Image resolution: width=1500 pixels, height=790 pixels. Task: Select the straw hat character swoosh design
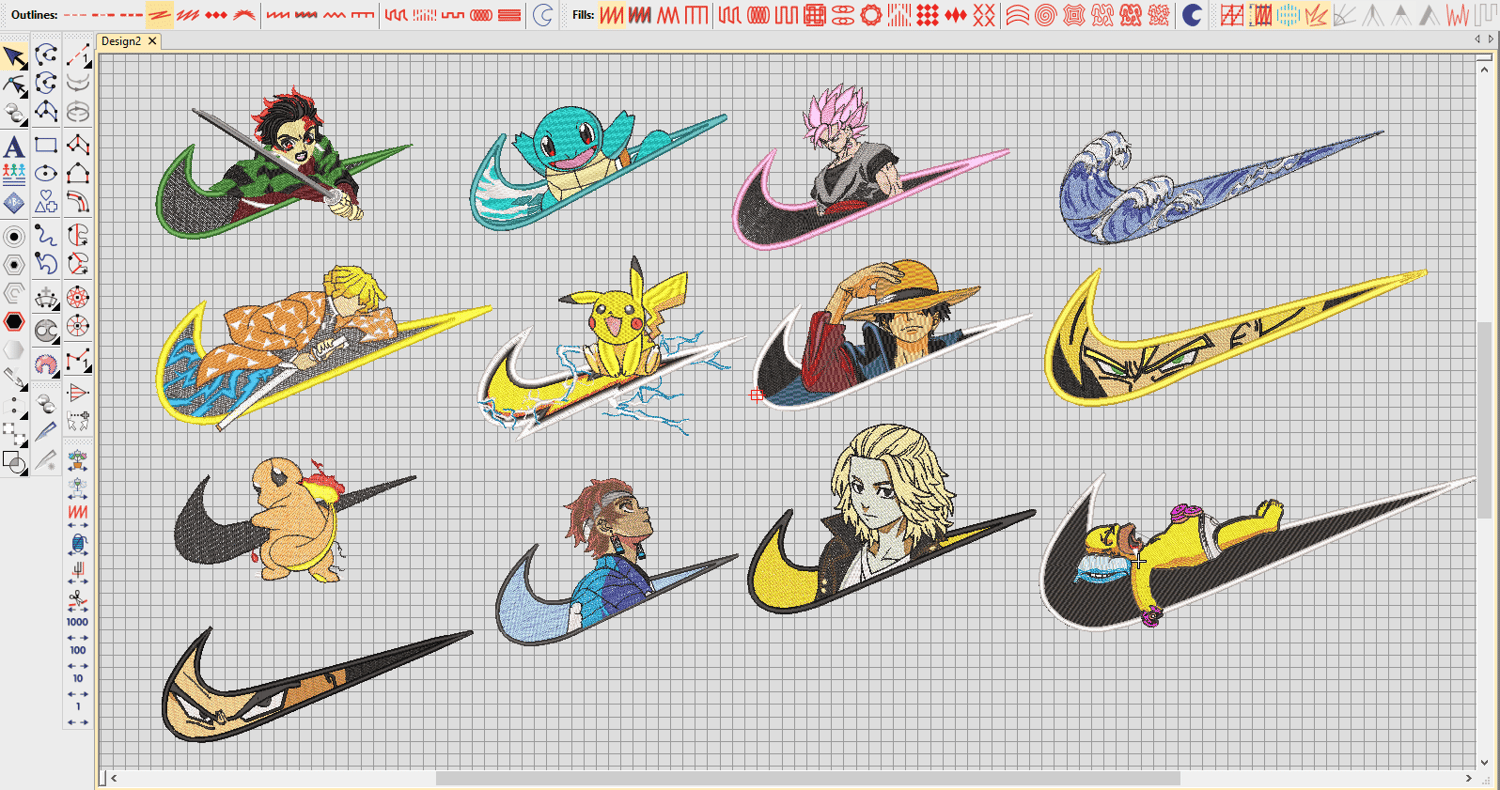(x=893, y=335)
